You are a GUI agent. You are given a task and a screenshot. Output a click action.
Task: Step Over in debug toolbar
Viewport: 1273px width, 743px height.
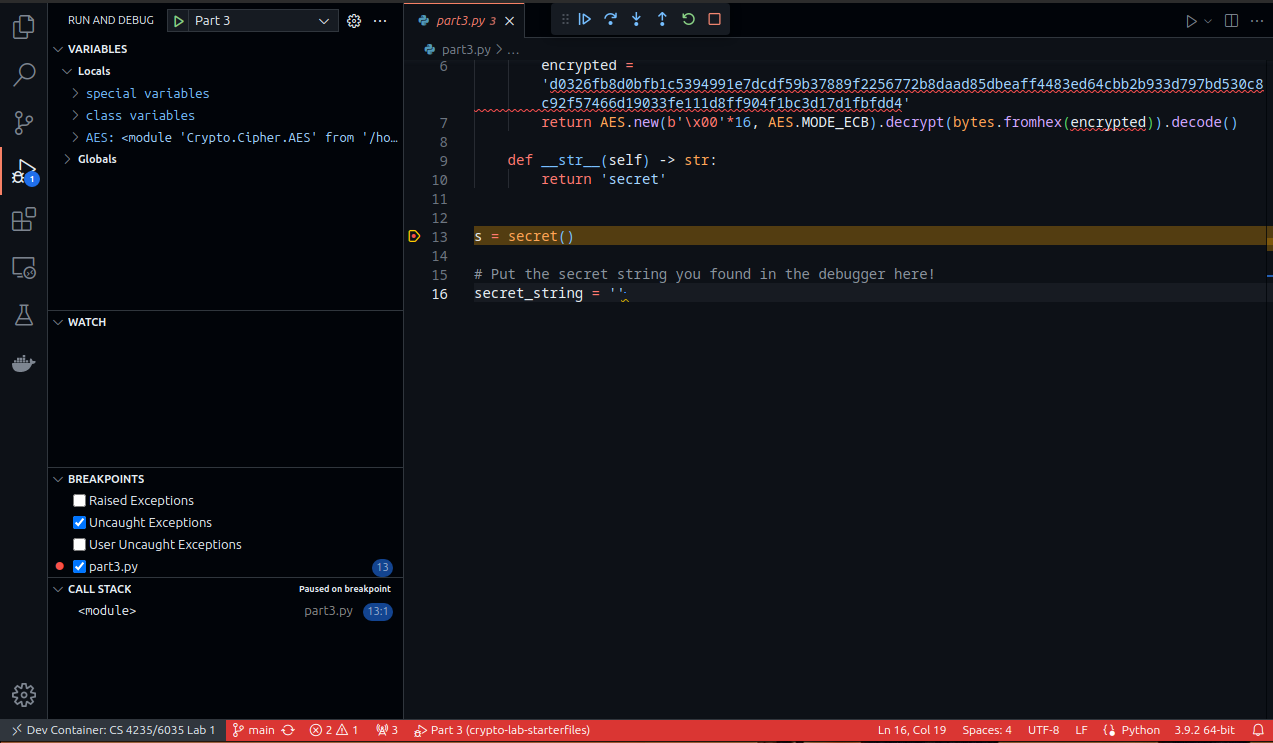610,19
